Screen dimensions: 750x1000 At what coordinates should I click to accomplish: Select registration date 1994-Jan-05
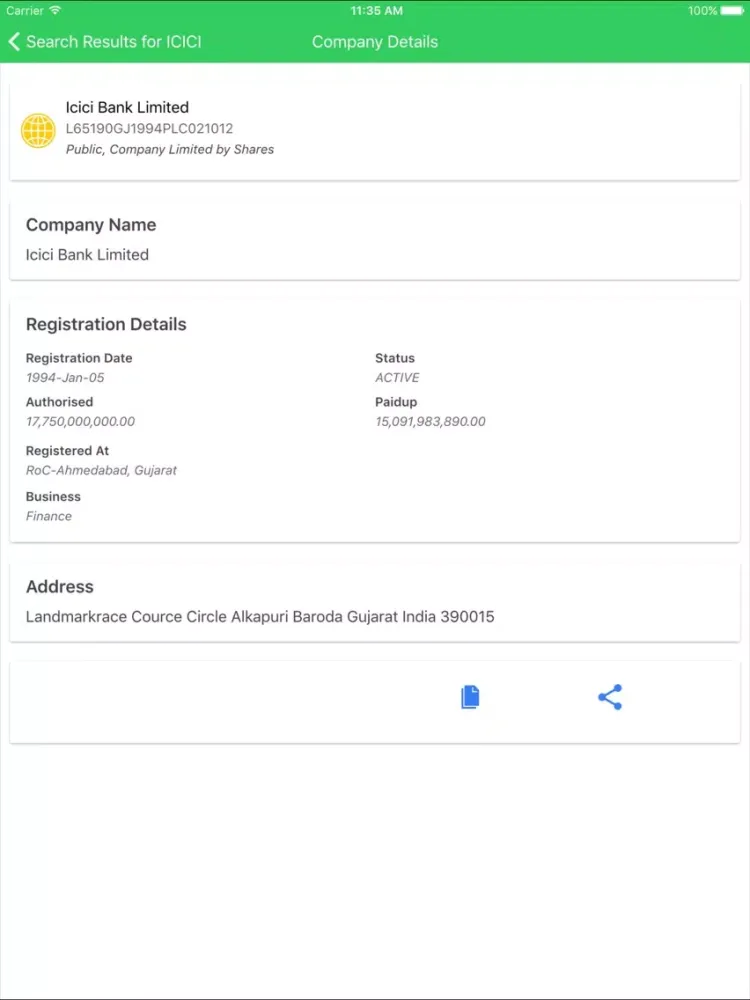pyautogui.click(x=65, y=378)
